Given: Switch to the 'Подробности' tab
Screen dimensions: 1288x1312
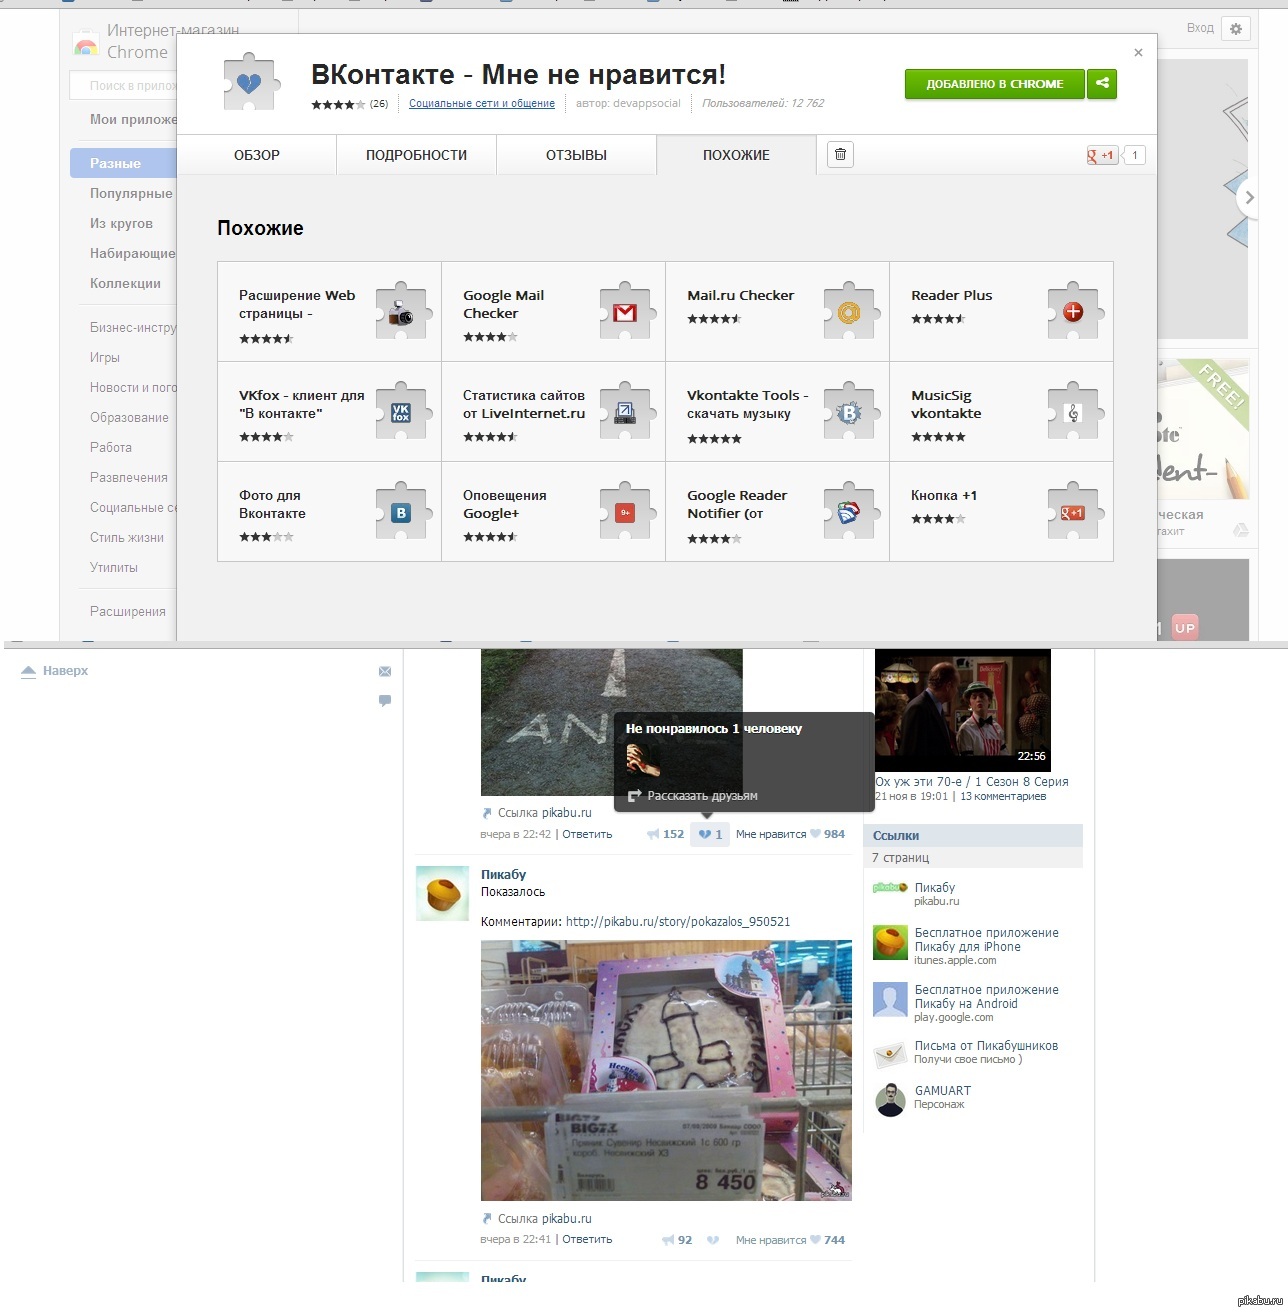Looking at the screenshot, I should pos(416,155).
